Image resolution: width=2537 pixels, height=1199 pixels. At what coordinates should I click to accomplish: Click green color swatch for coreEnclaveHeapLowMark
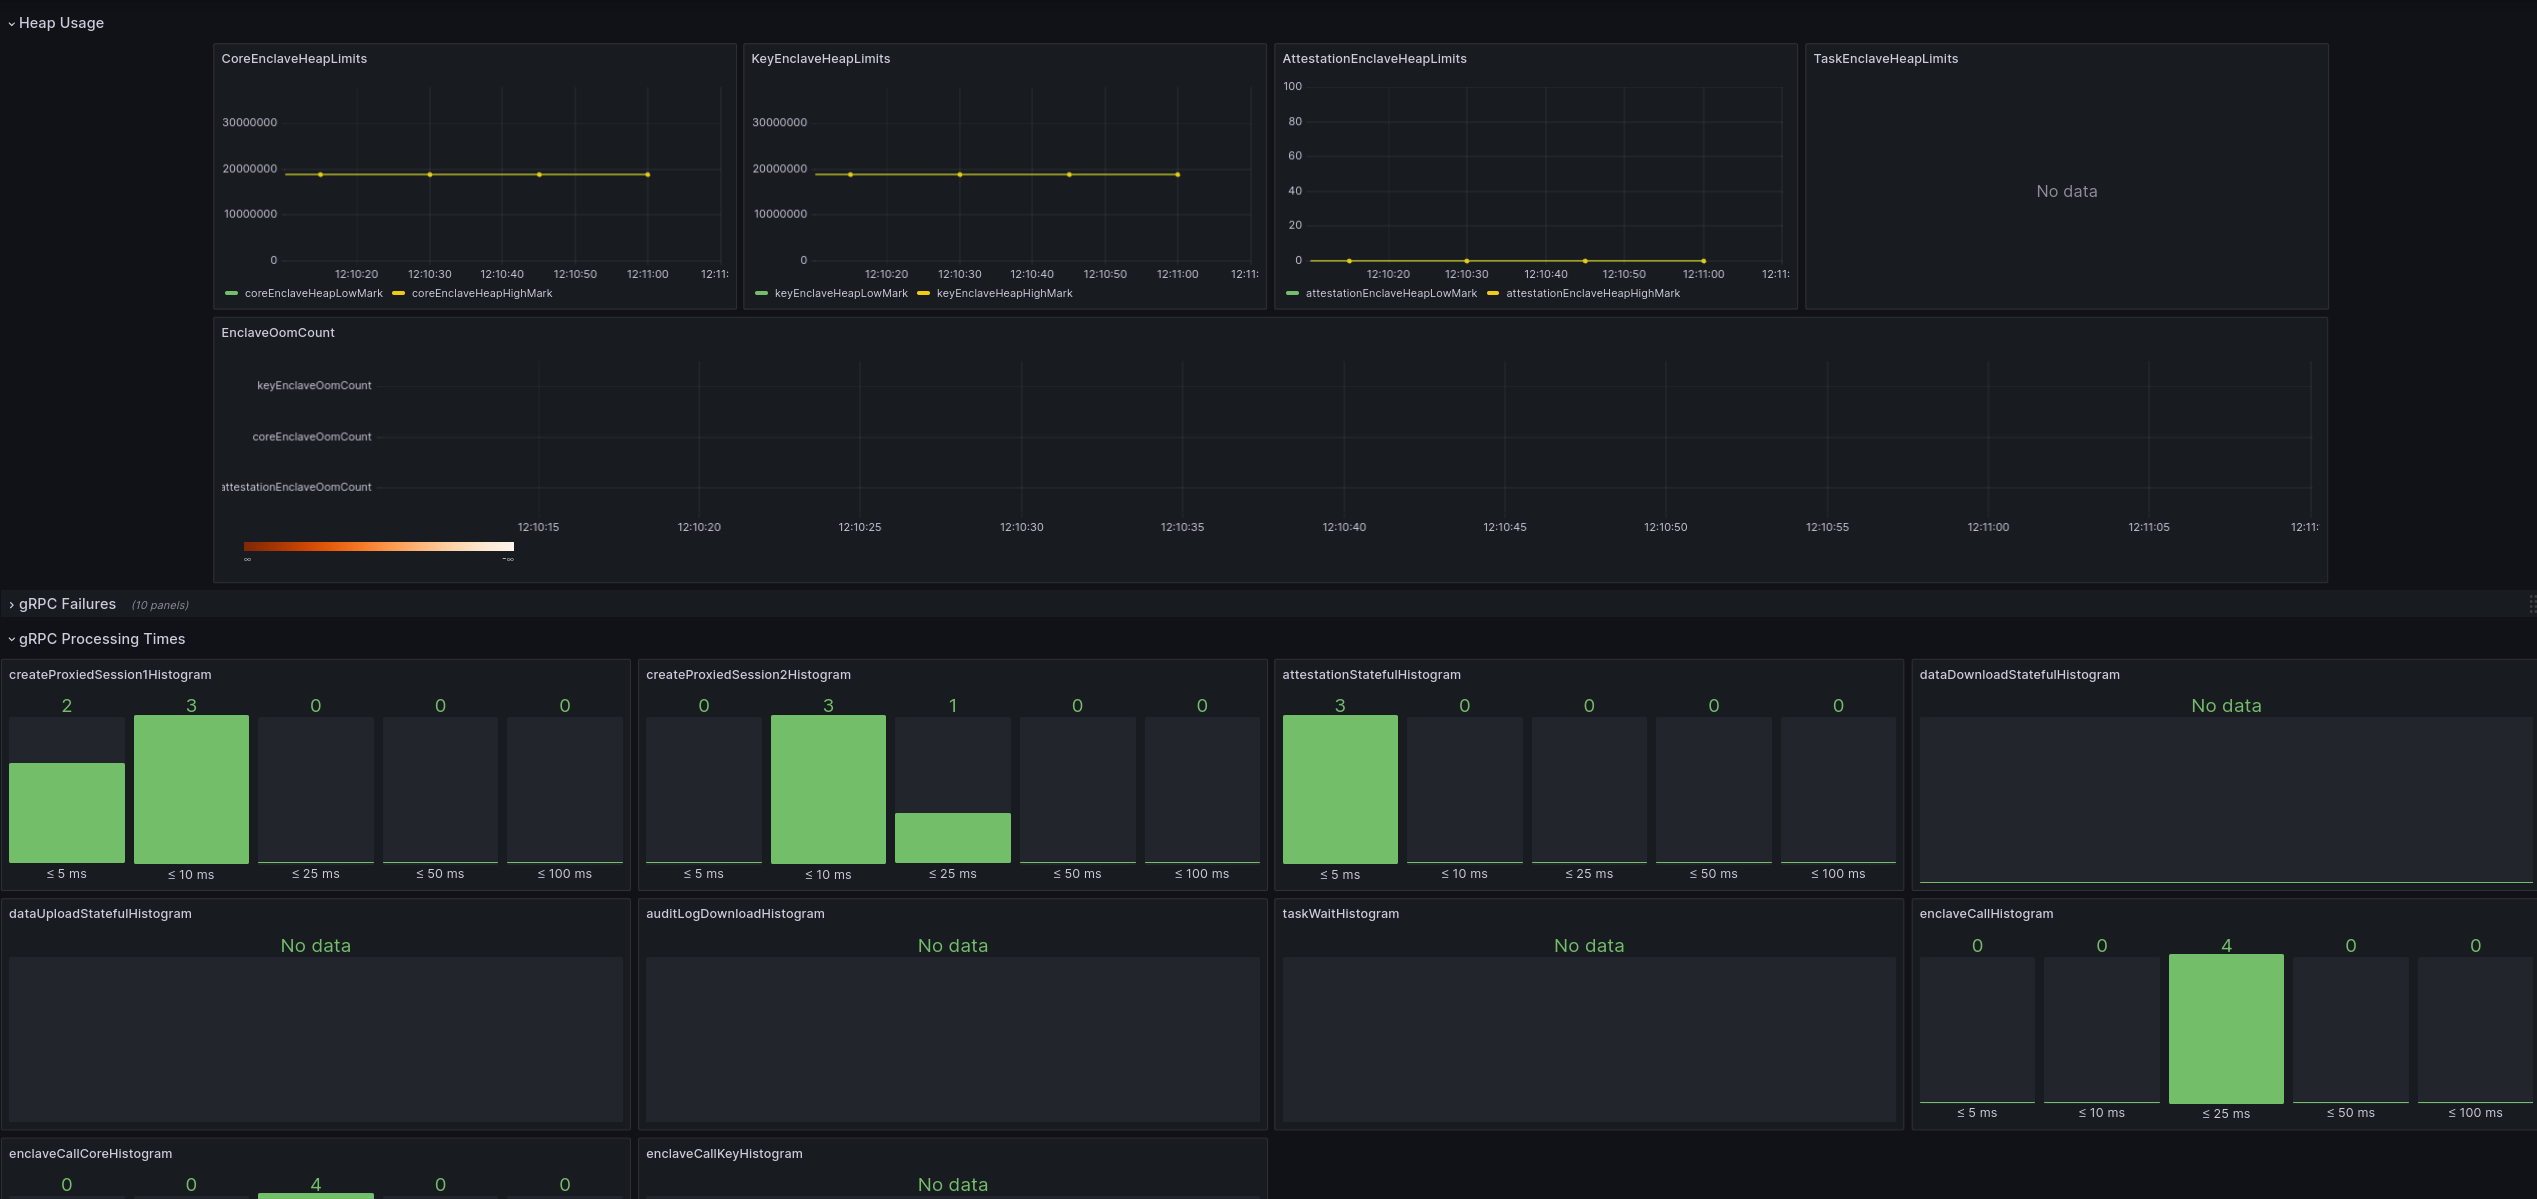pos(232,294)
